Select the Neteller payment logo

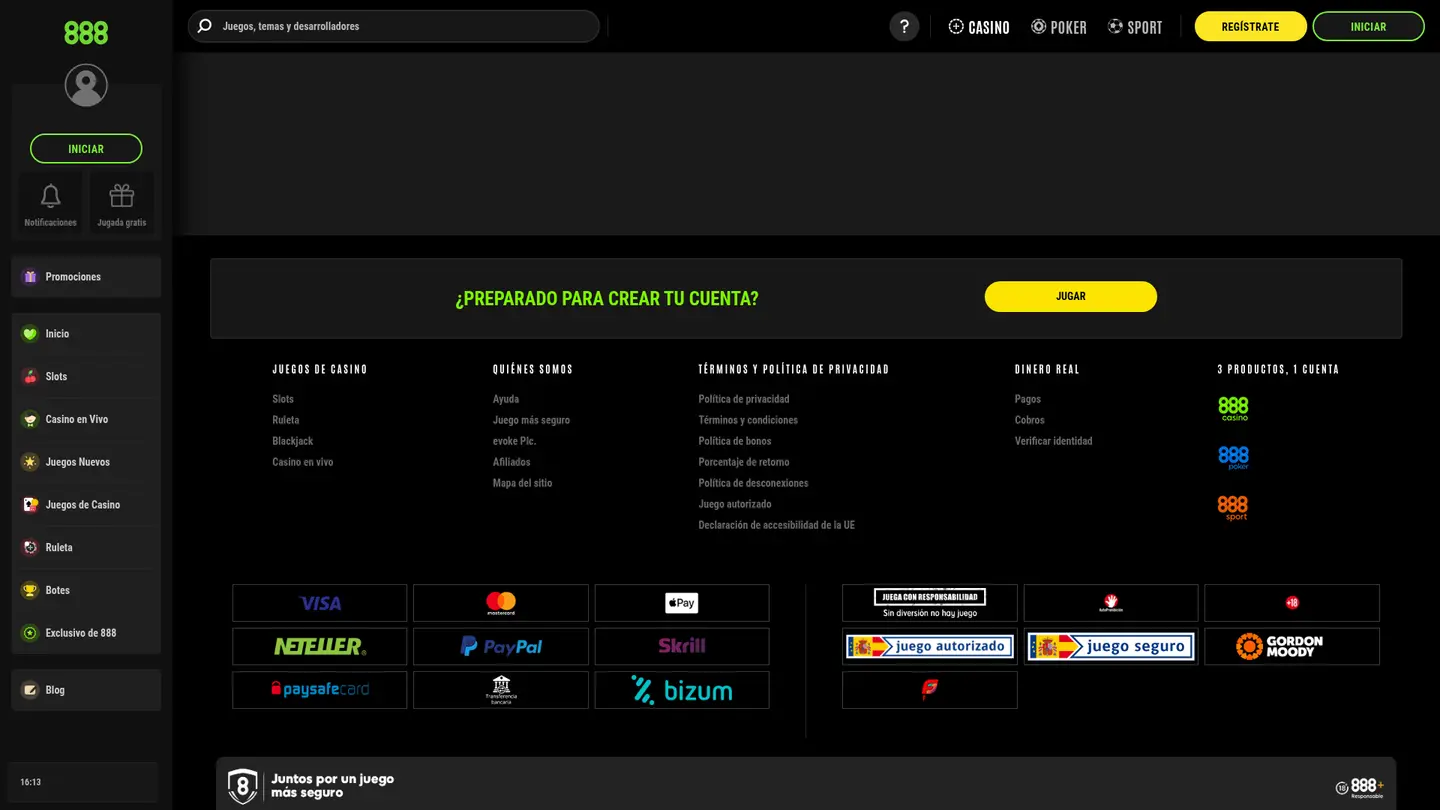[320, 646]
